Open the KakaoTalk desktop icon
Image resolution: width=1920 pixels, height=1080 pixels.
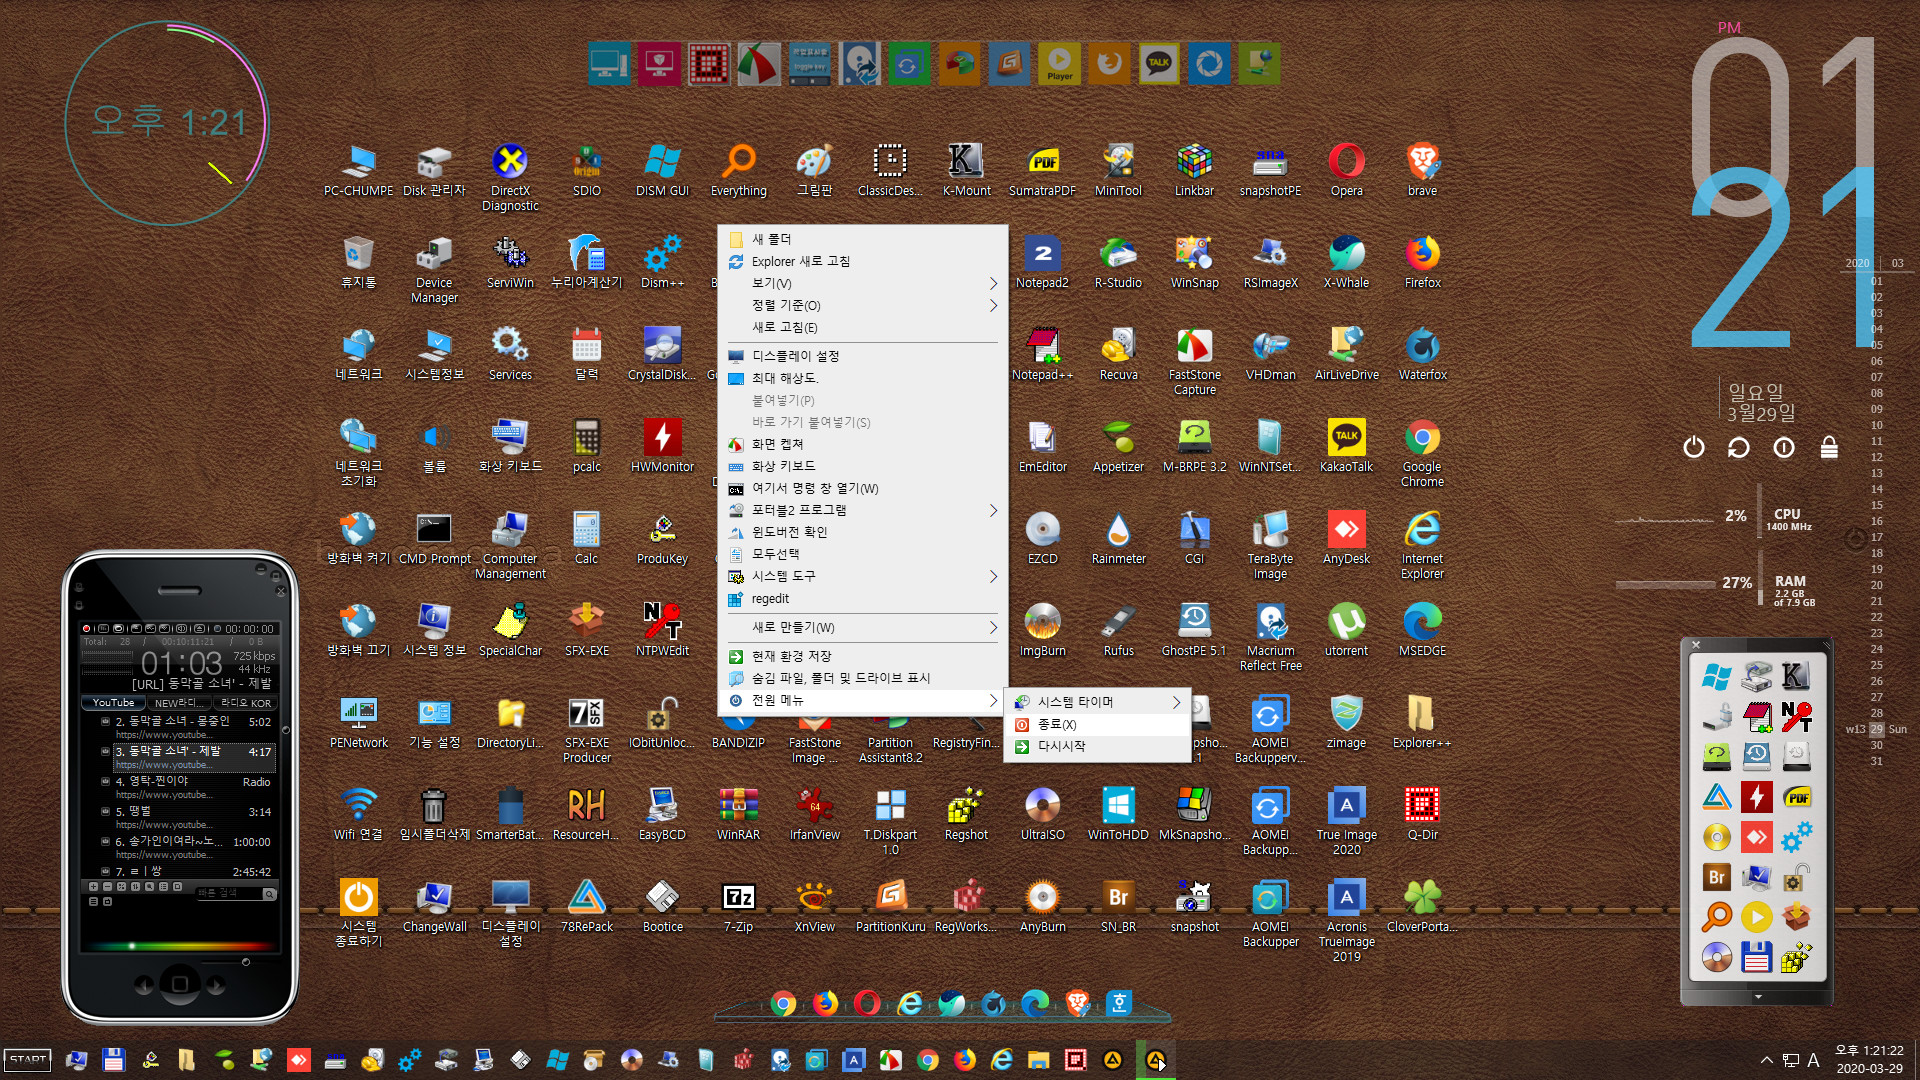coord(1346,446)
